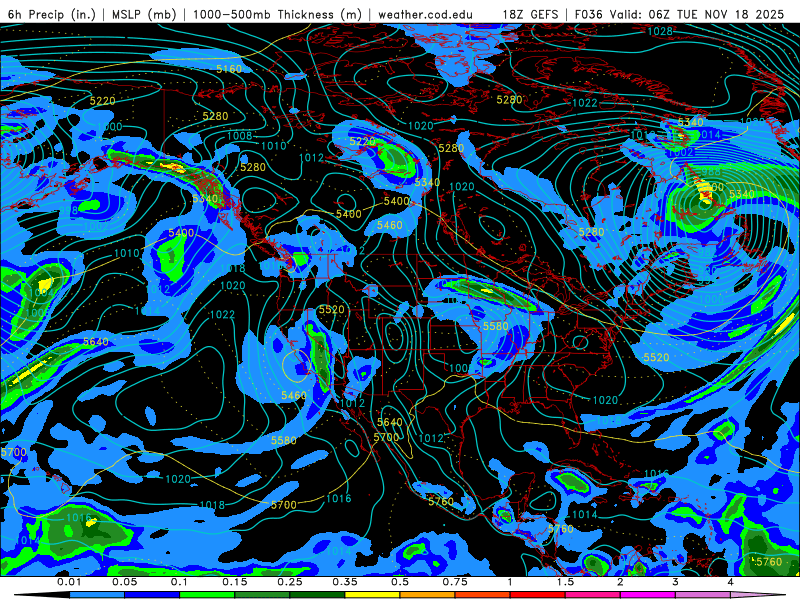Click the '1028' pressure contour label
The width and height of the screenshot is (800, 600).
[x=660, y=31]
